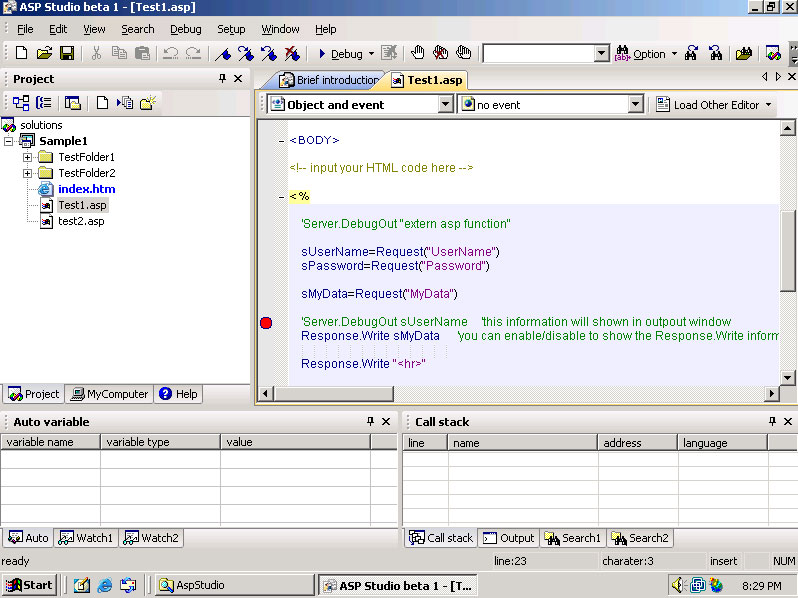Open the Search menu
Screen dimensions: 798x598
[137, 29]
